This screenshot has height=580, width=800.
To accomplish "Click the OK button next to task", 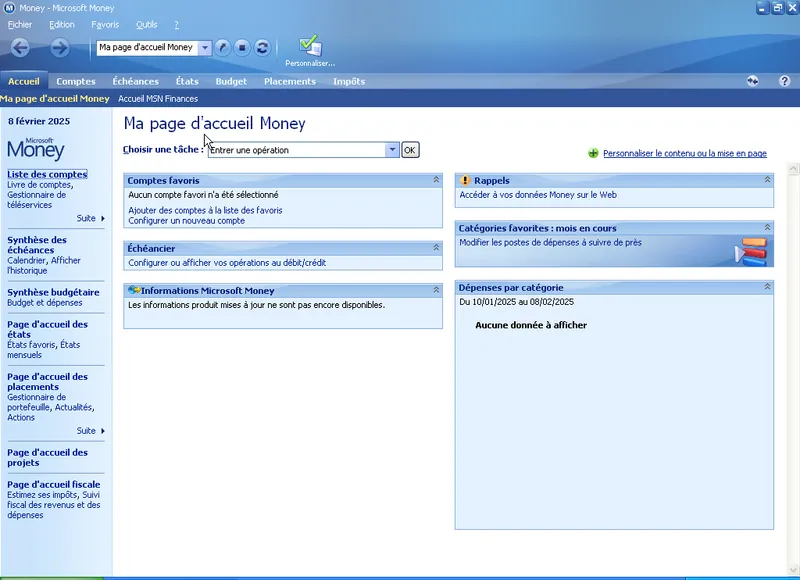I will click(410, 150).
